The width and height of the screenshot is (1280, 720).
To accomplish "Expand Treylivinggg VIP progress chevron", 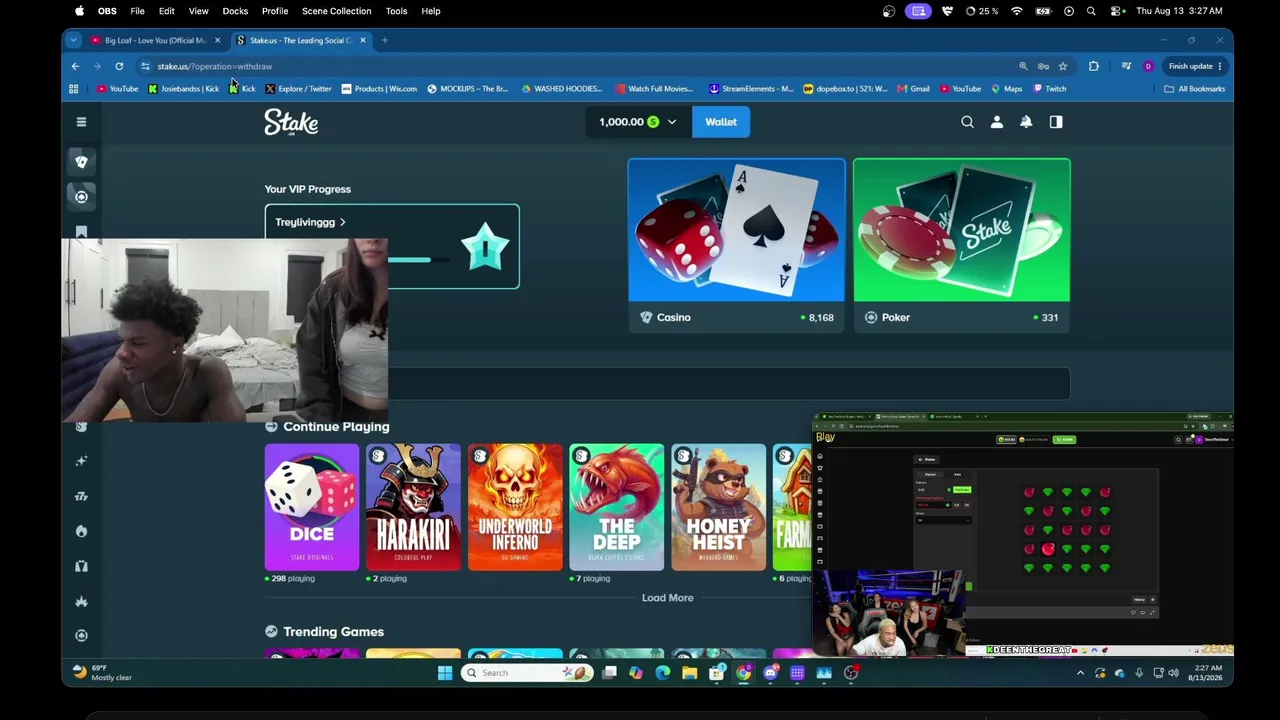I will coord(342,222).
